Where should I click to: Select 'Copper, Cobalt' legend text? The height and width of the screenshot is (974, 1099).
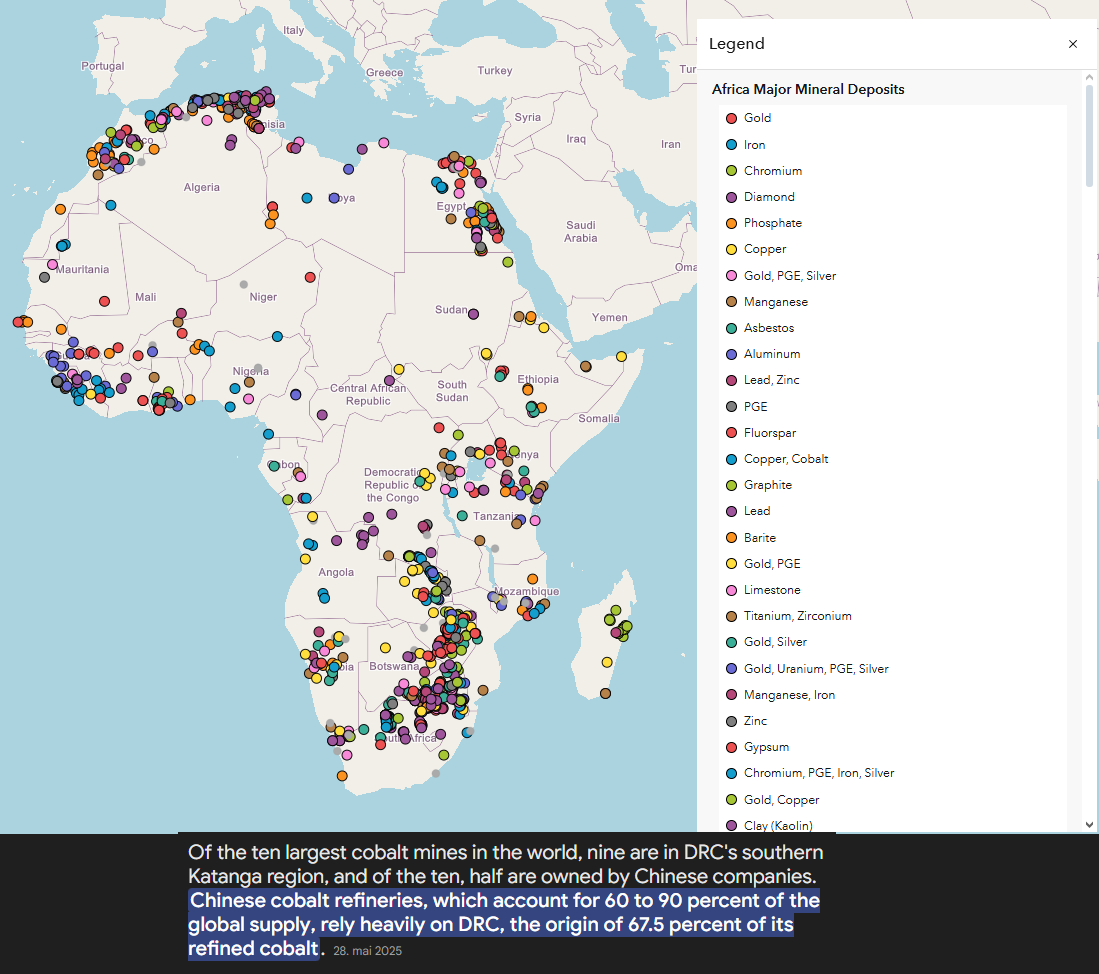(x=786, y=459)
